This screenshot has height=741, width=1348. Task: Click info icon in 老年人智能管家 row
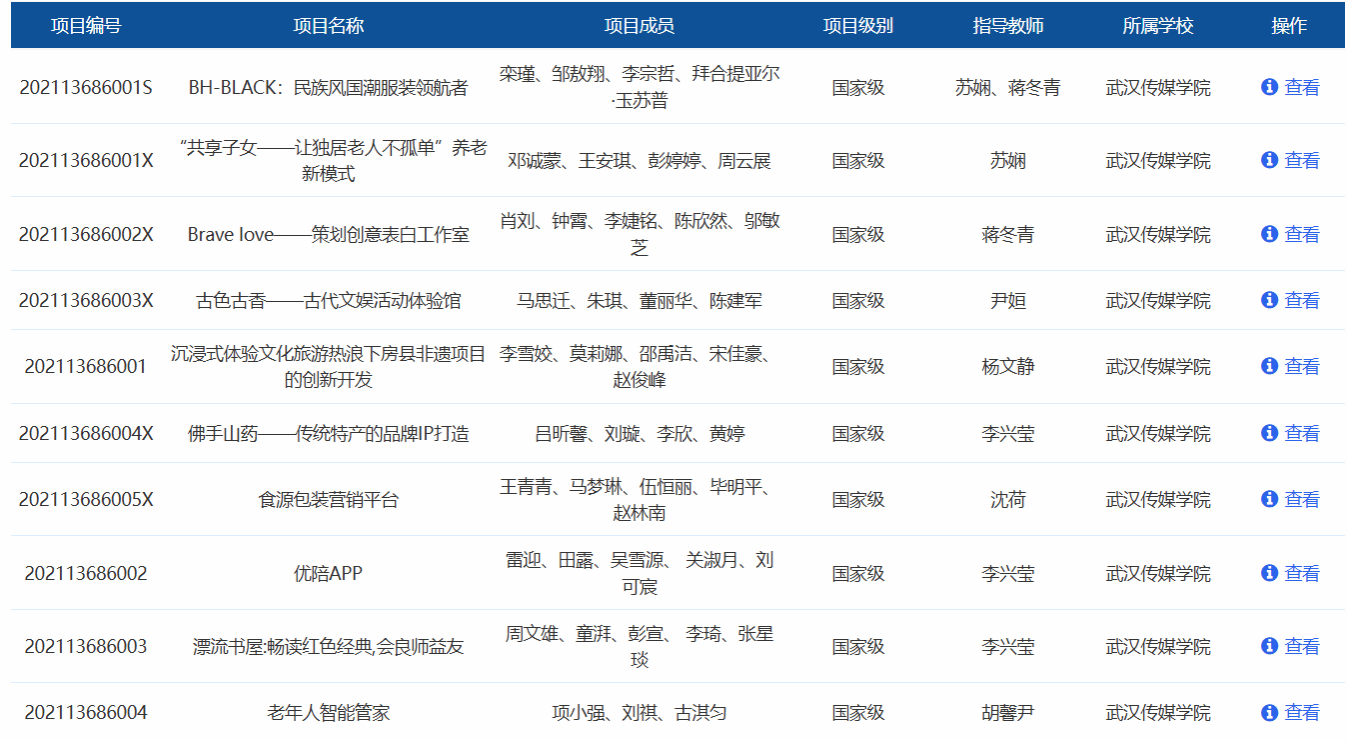(x=1269, y=712)
